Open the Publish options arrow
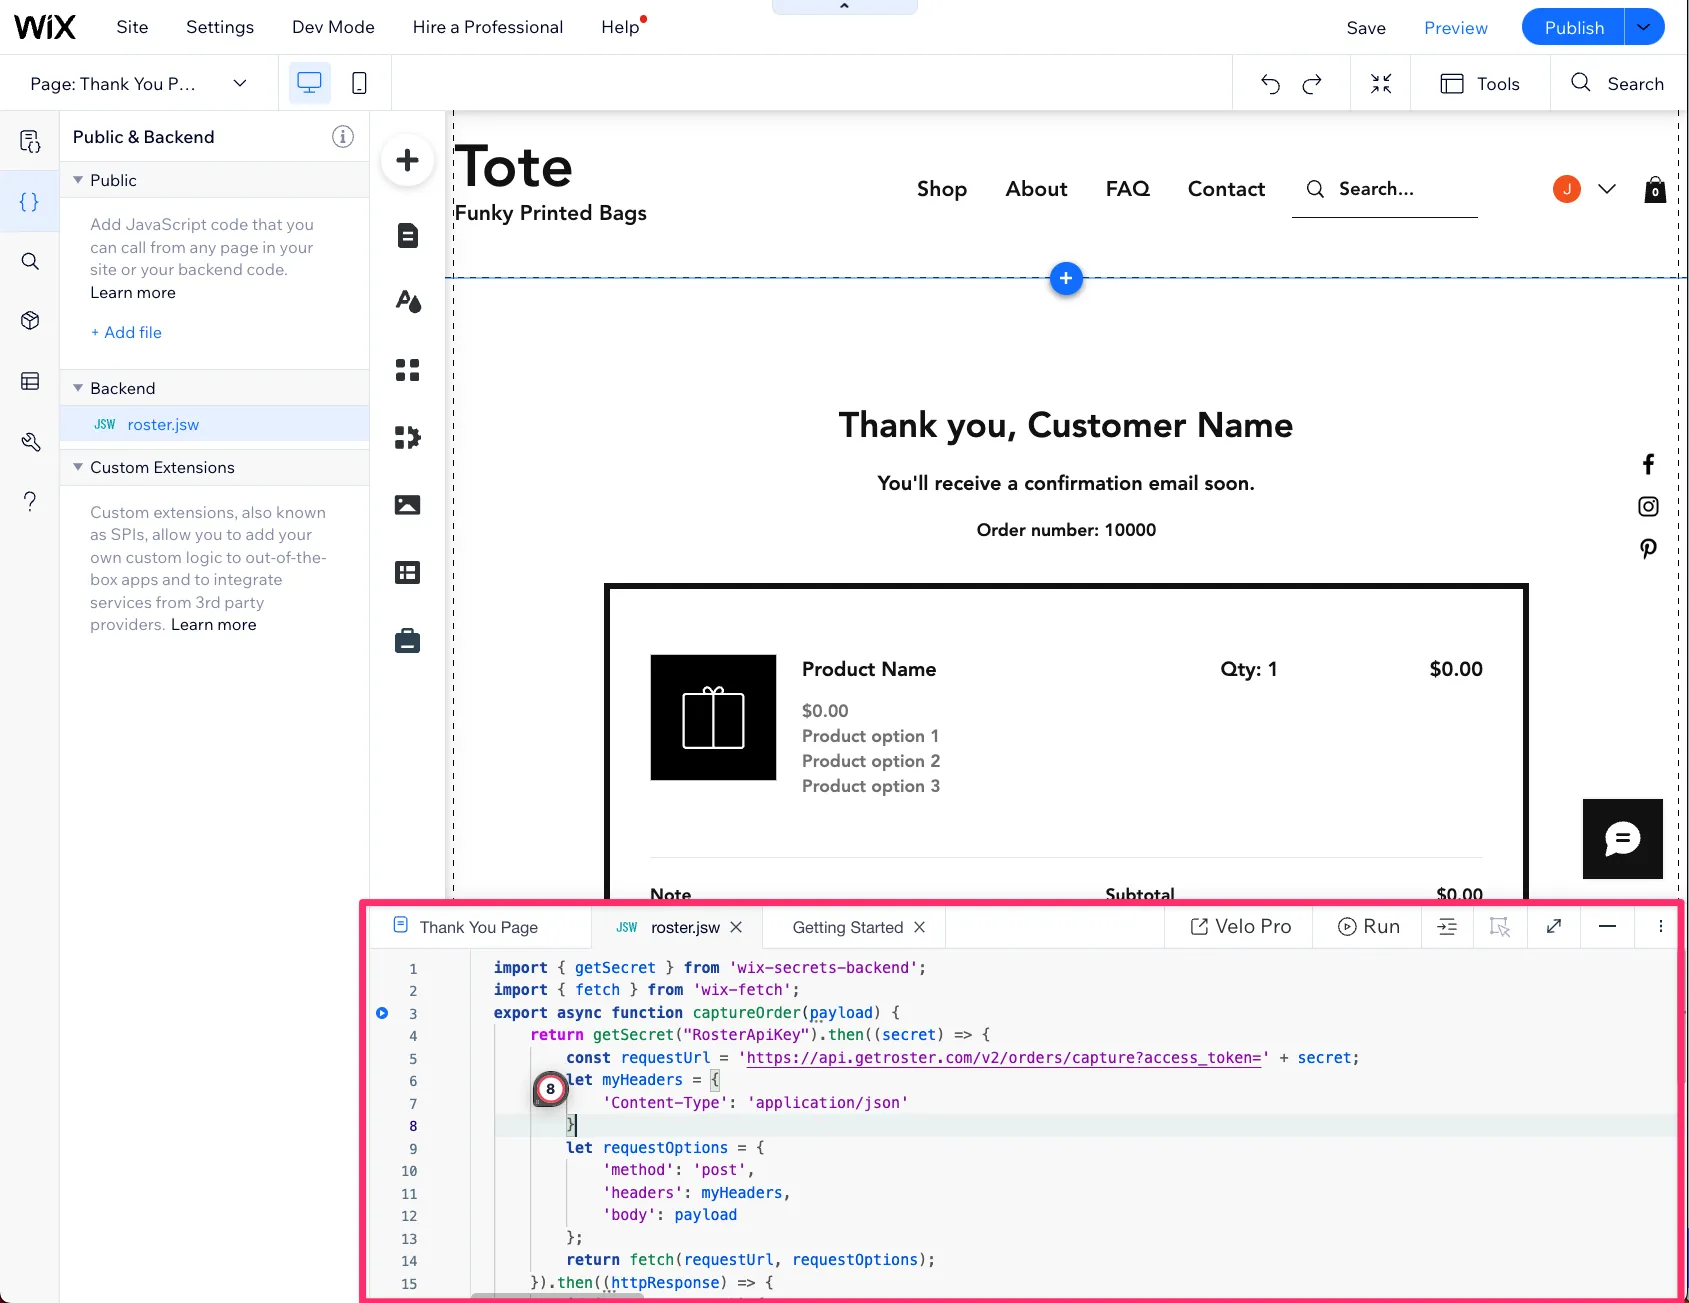 (1644, 27)
